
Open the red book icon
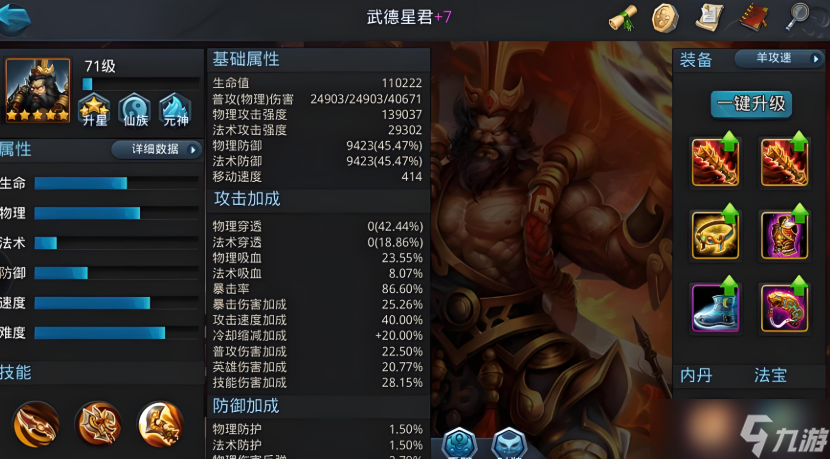click(x=754, y=19)
